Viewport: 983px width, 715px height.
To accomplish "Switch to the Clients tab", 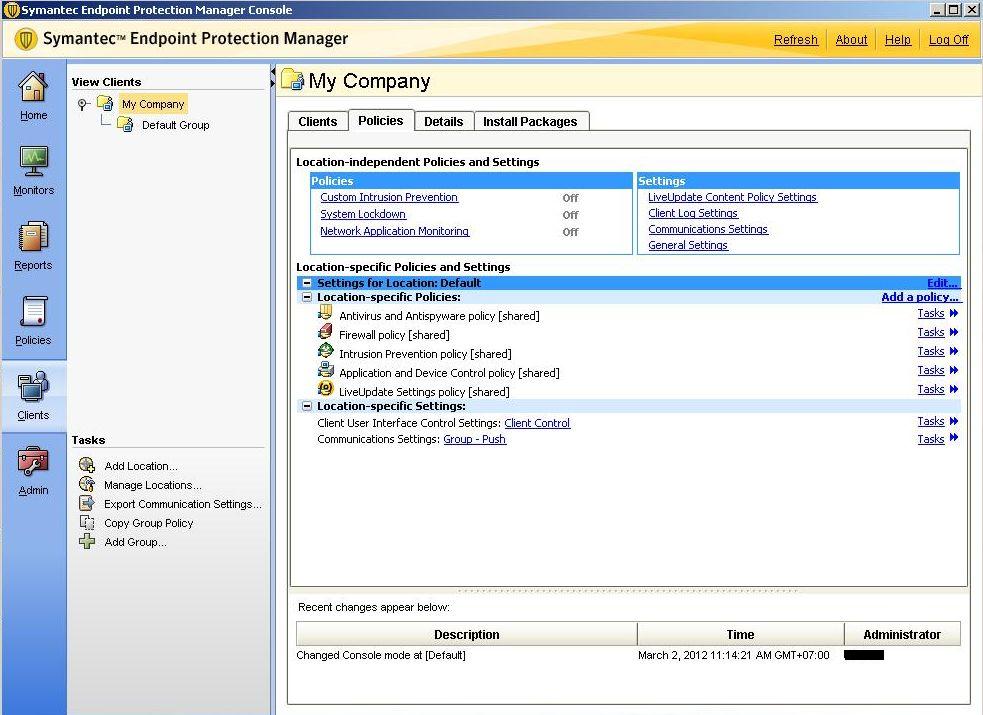I will [318, 122].
